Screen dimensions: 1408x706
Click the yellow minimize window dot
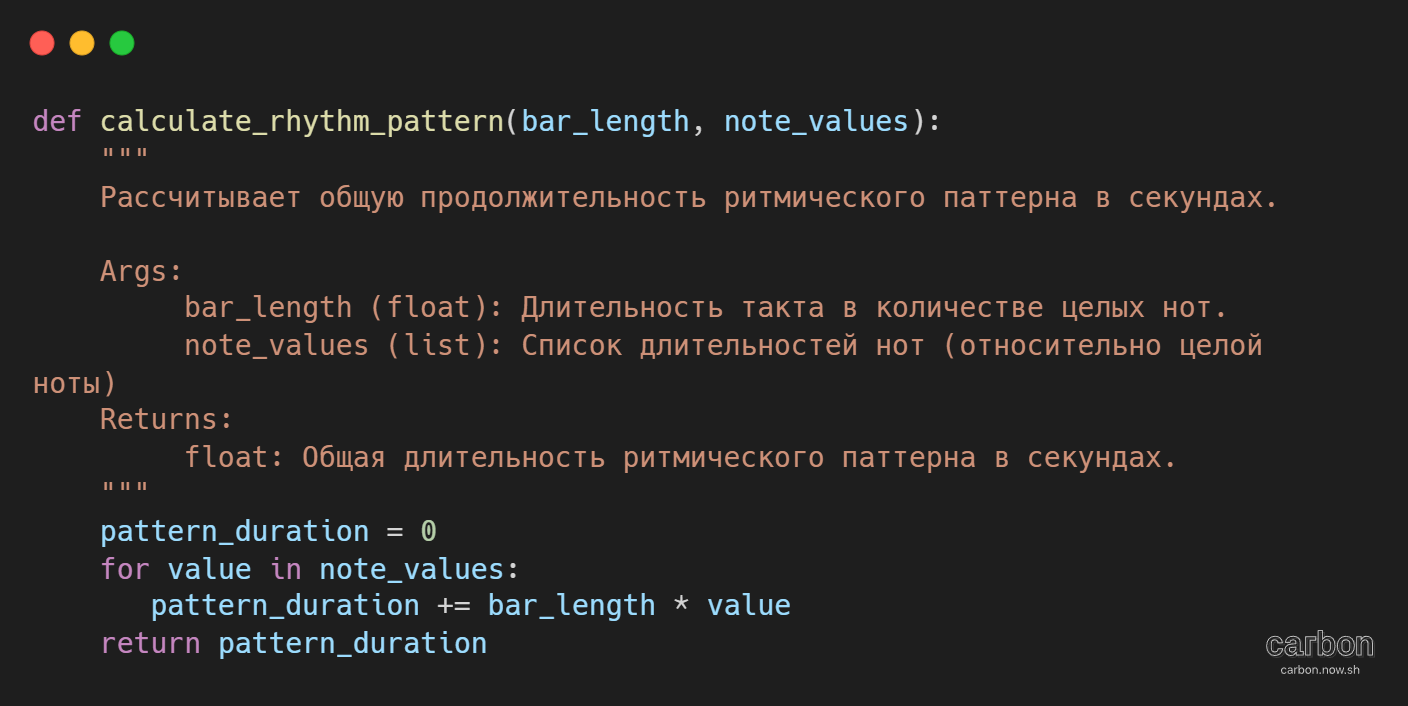pyautogui.click(x=82, y=43)
